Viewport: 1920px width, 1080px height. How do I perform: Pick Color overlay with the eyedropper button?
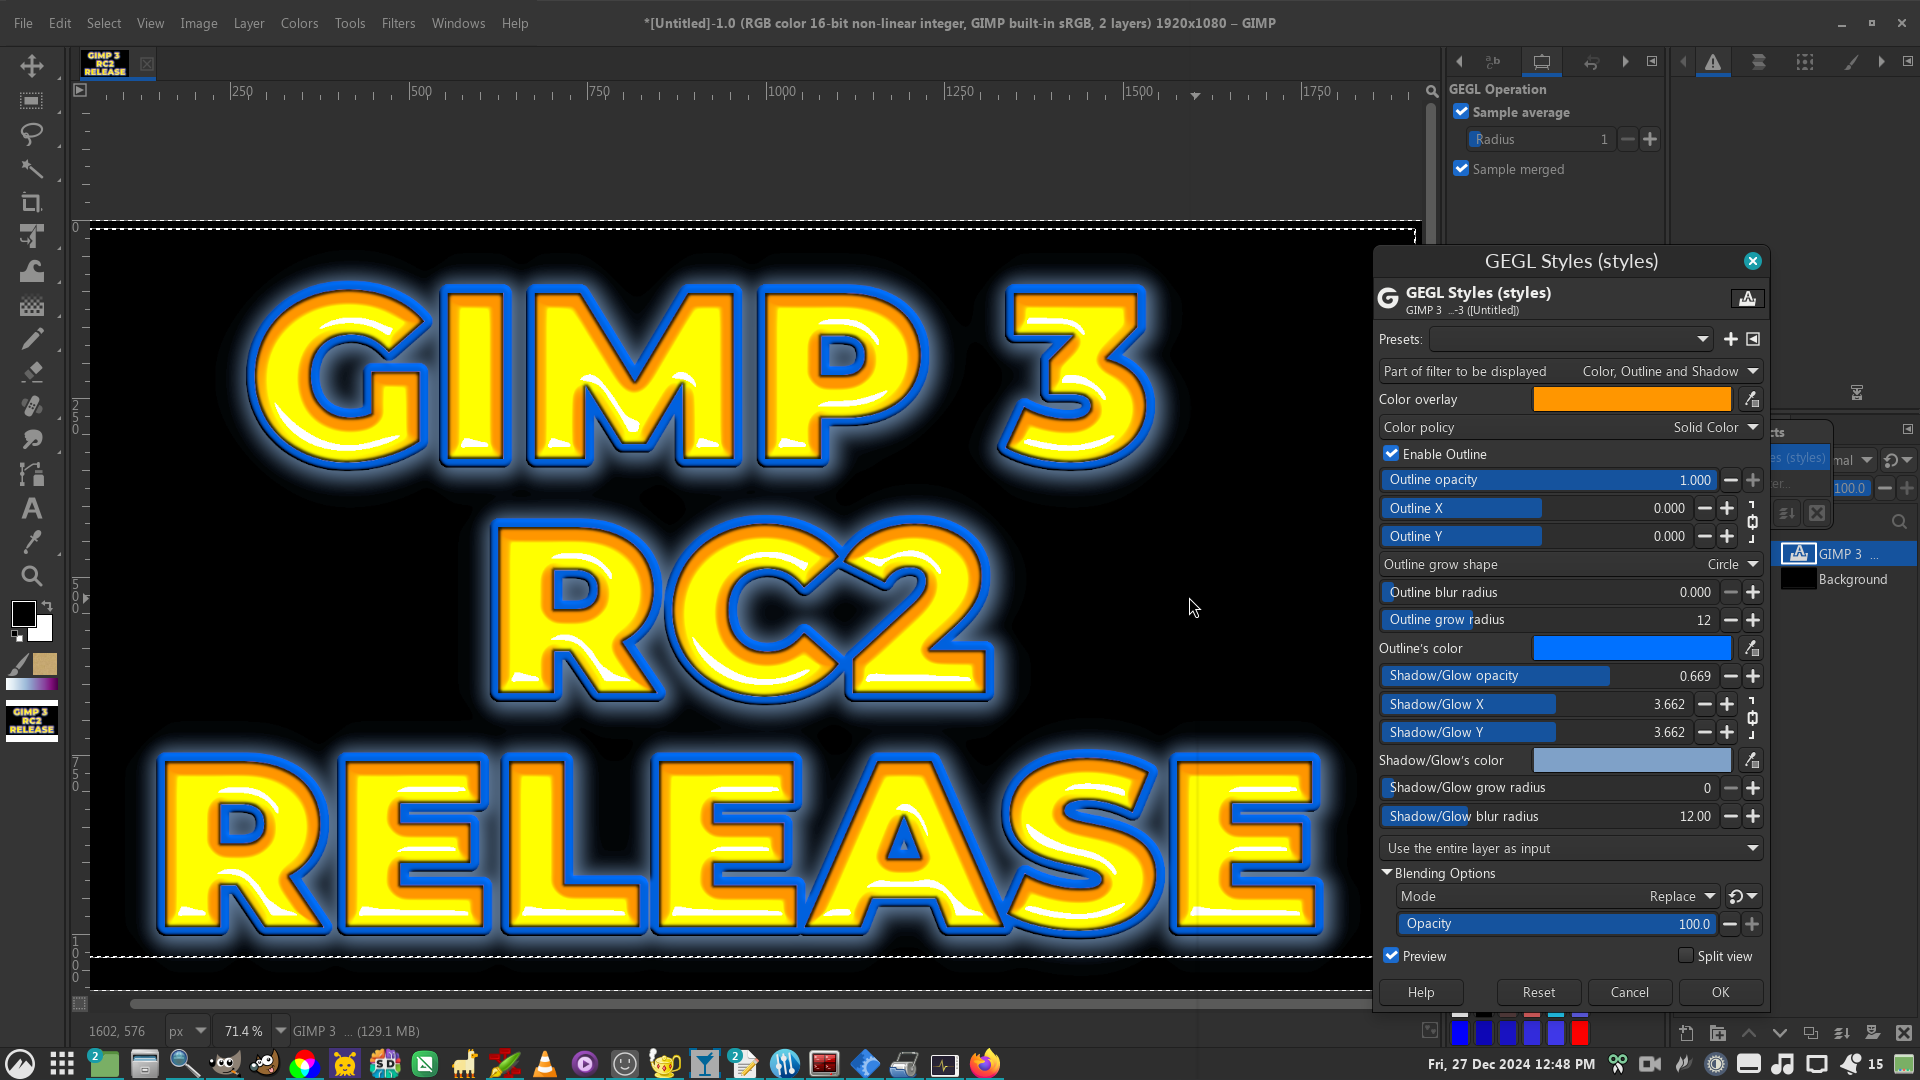[1751, 399]
